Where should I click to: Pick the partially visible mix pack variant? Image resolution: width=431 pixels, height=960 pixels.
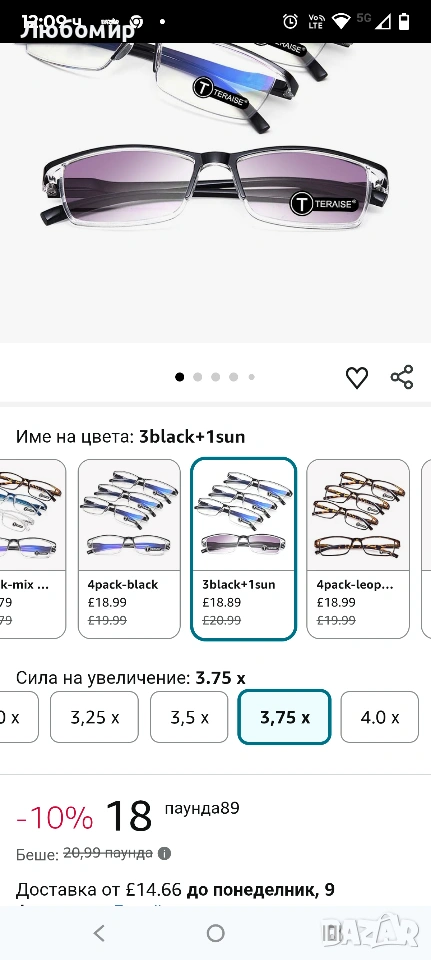[31, 549]
